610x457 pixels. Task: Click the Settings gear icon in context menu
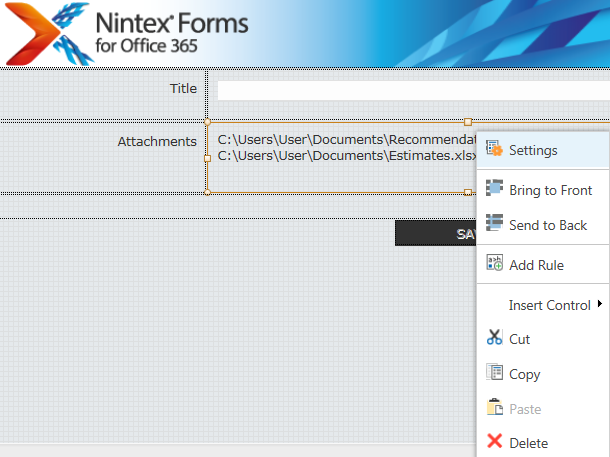point(494,148)
